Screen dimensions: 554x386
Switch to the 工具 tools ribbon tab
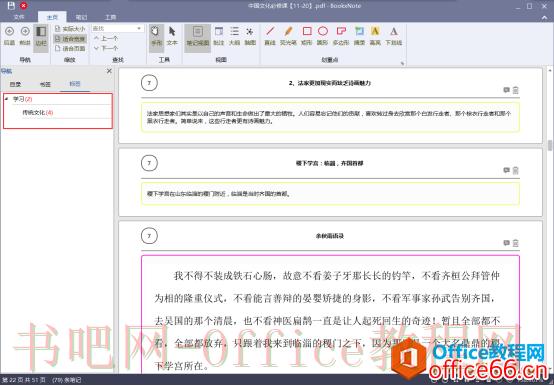pyautogui.click(x=110, y=17)
